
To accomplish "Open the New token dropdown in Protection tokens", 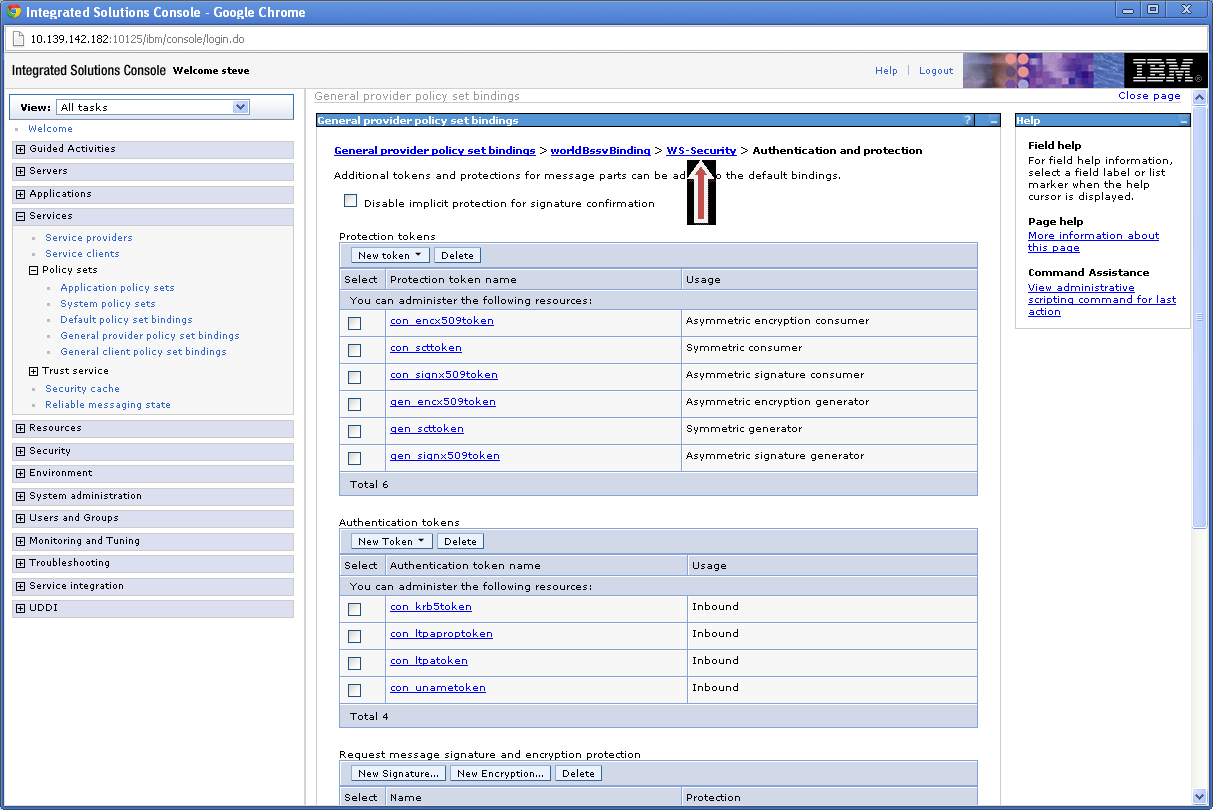I will pos(390,255).
